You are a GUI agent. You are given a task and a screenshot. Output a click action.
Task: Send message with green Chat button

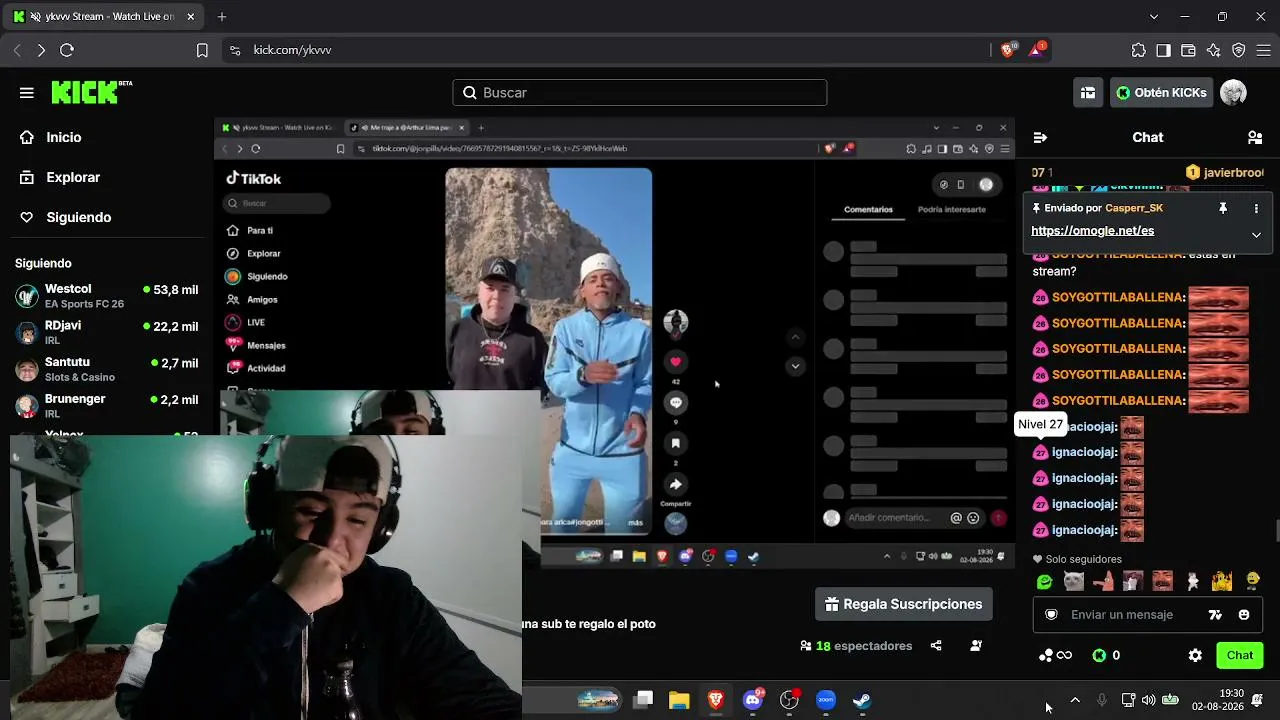click(1240, 656)
